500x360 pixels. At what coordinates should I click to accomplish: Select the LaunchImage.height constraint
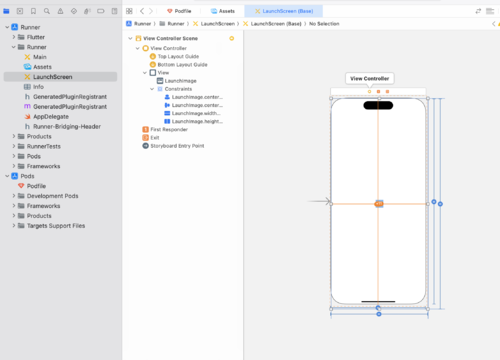click(x=197, y=121)
